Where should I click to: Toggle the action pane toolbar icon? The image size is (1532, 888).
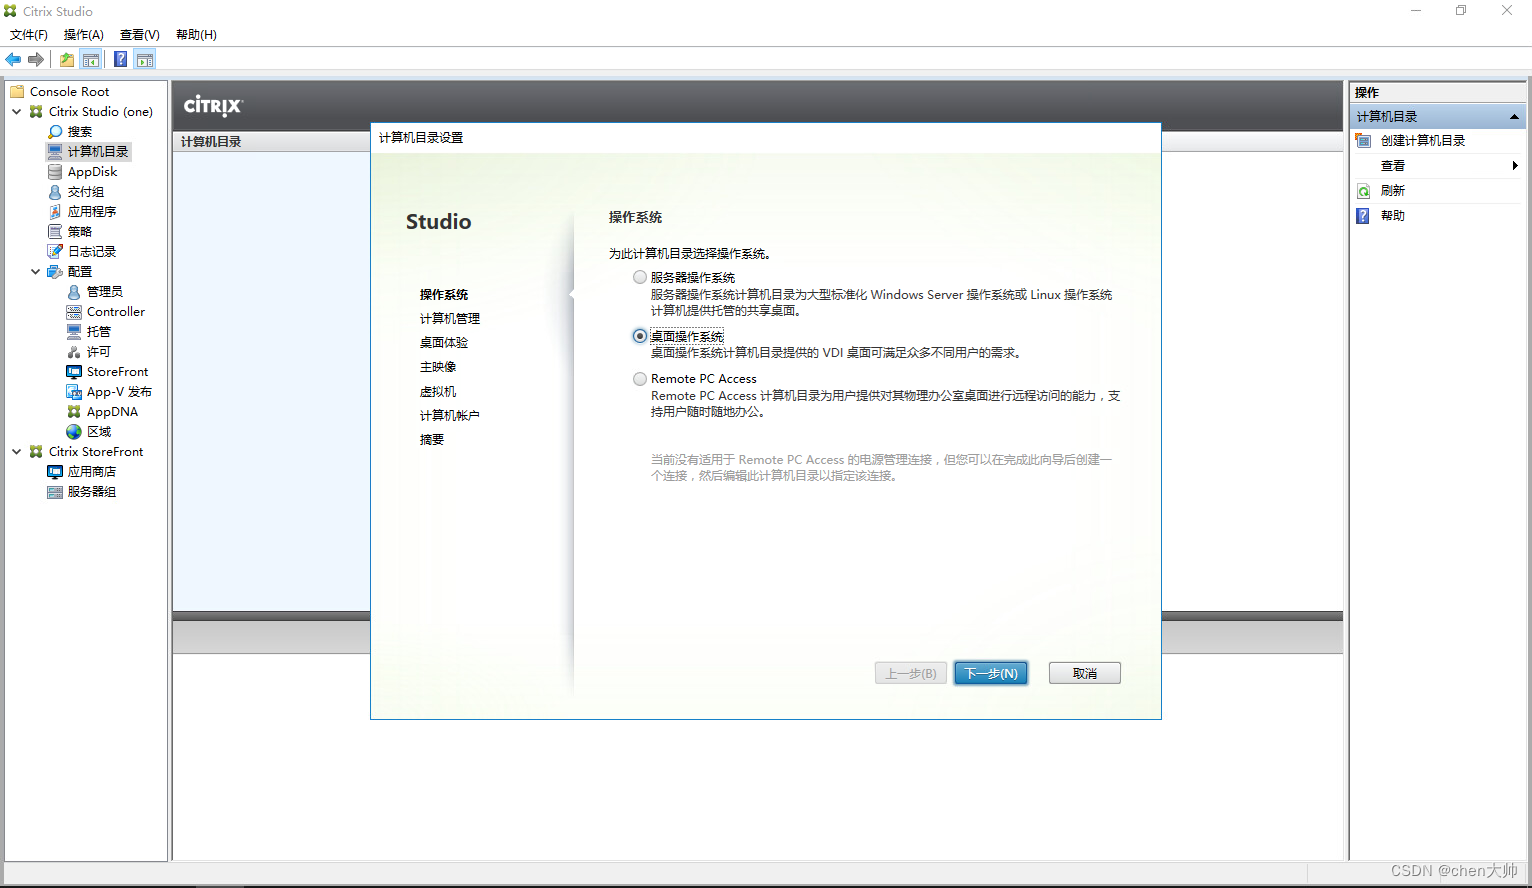(145, 60)
